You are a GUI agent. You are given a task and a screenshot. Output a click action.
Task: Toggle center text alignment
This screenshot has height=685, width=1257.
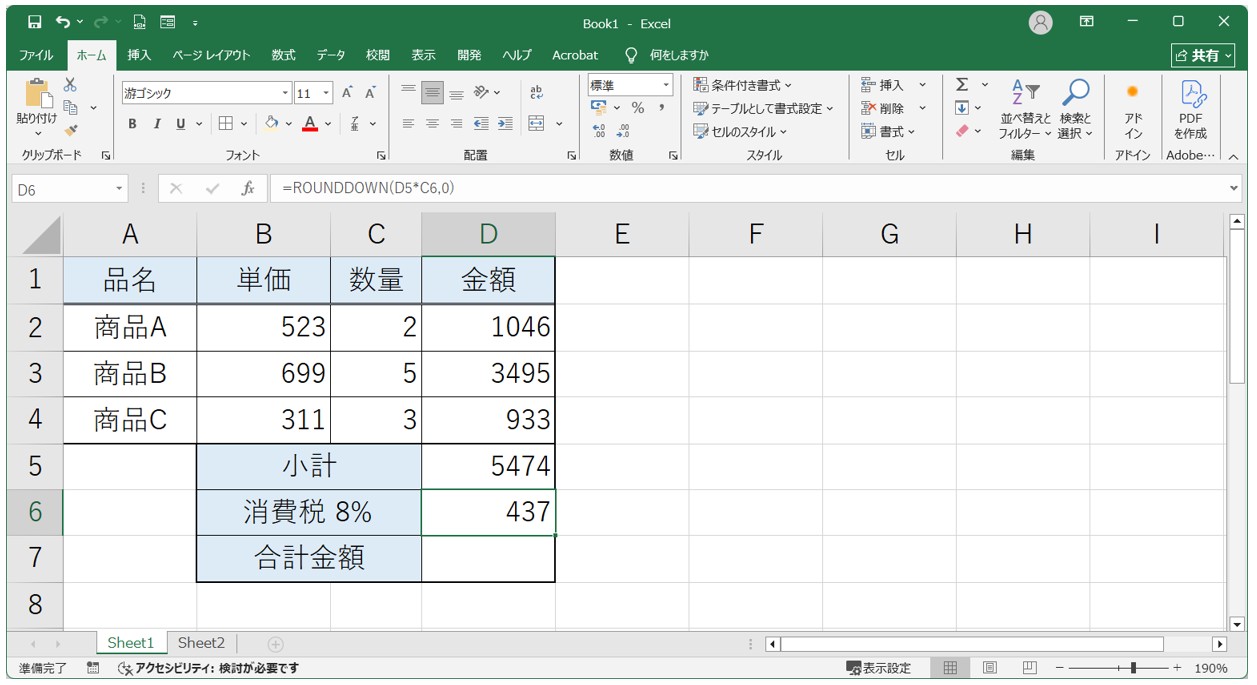pyautogui.click(x=432, y=123)
